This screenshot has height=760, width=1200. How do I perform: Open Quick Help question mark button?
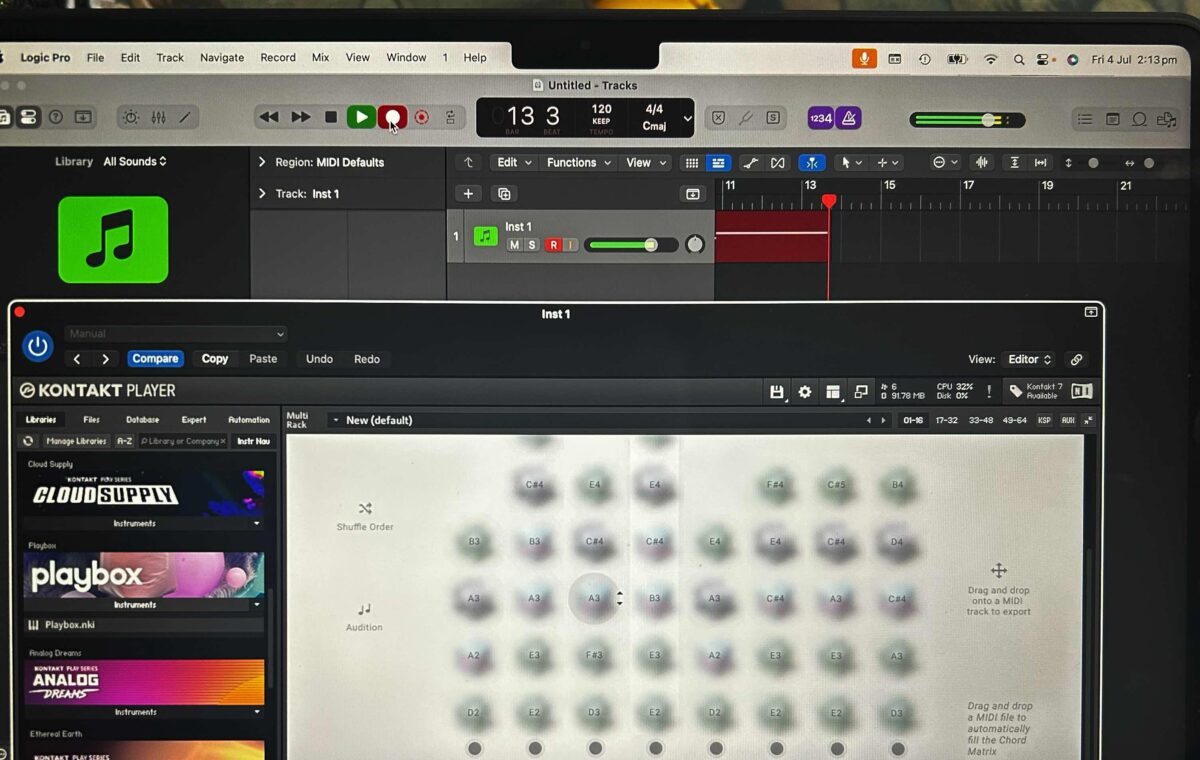click(56, 117)
